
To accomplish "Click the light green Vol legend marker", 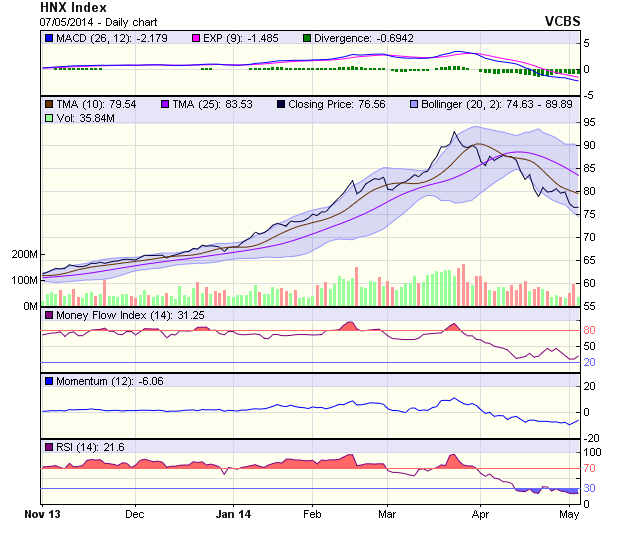I will 49,118.
